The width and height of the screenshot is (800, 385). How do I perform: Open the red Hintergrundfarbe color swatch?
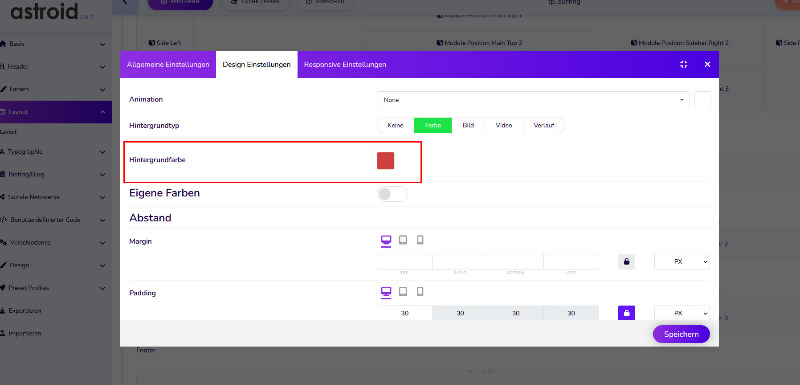tap(385, 160)
